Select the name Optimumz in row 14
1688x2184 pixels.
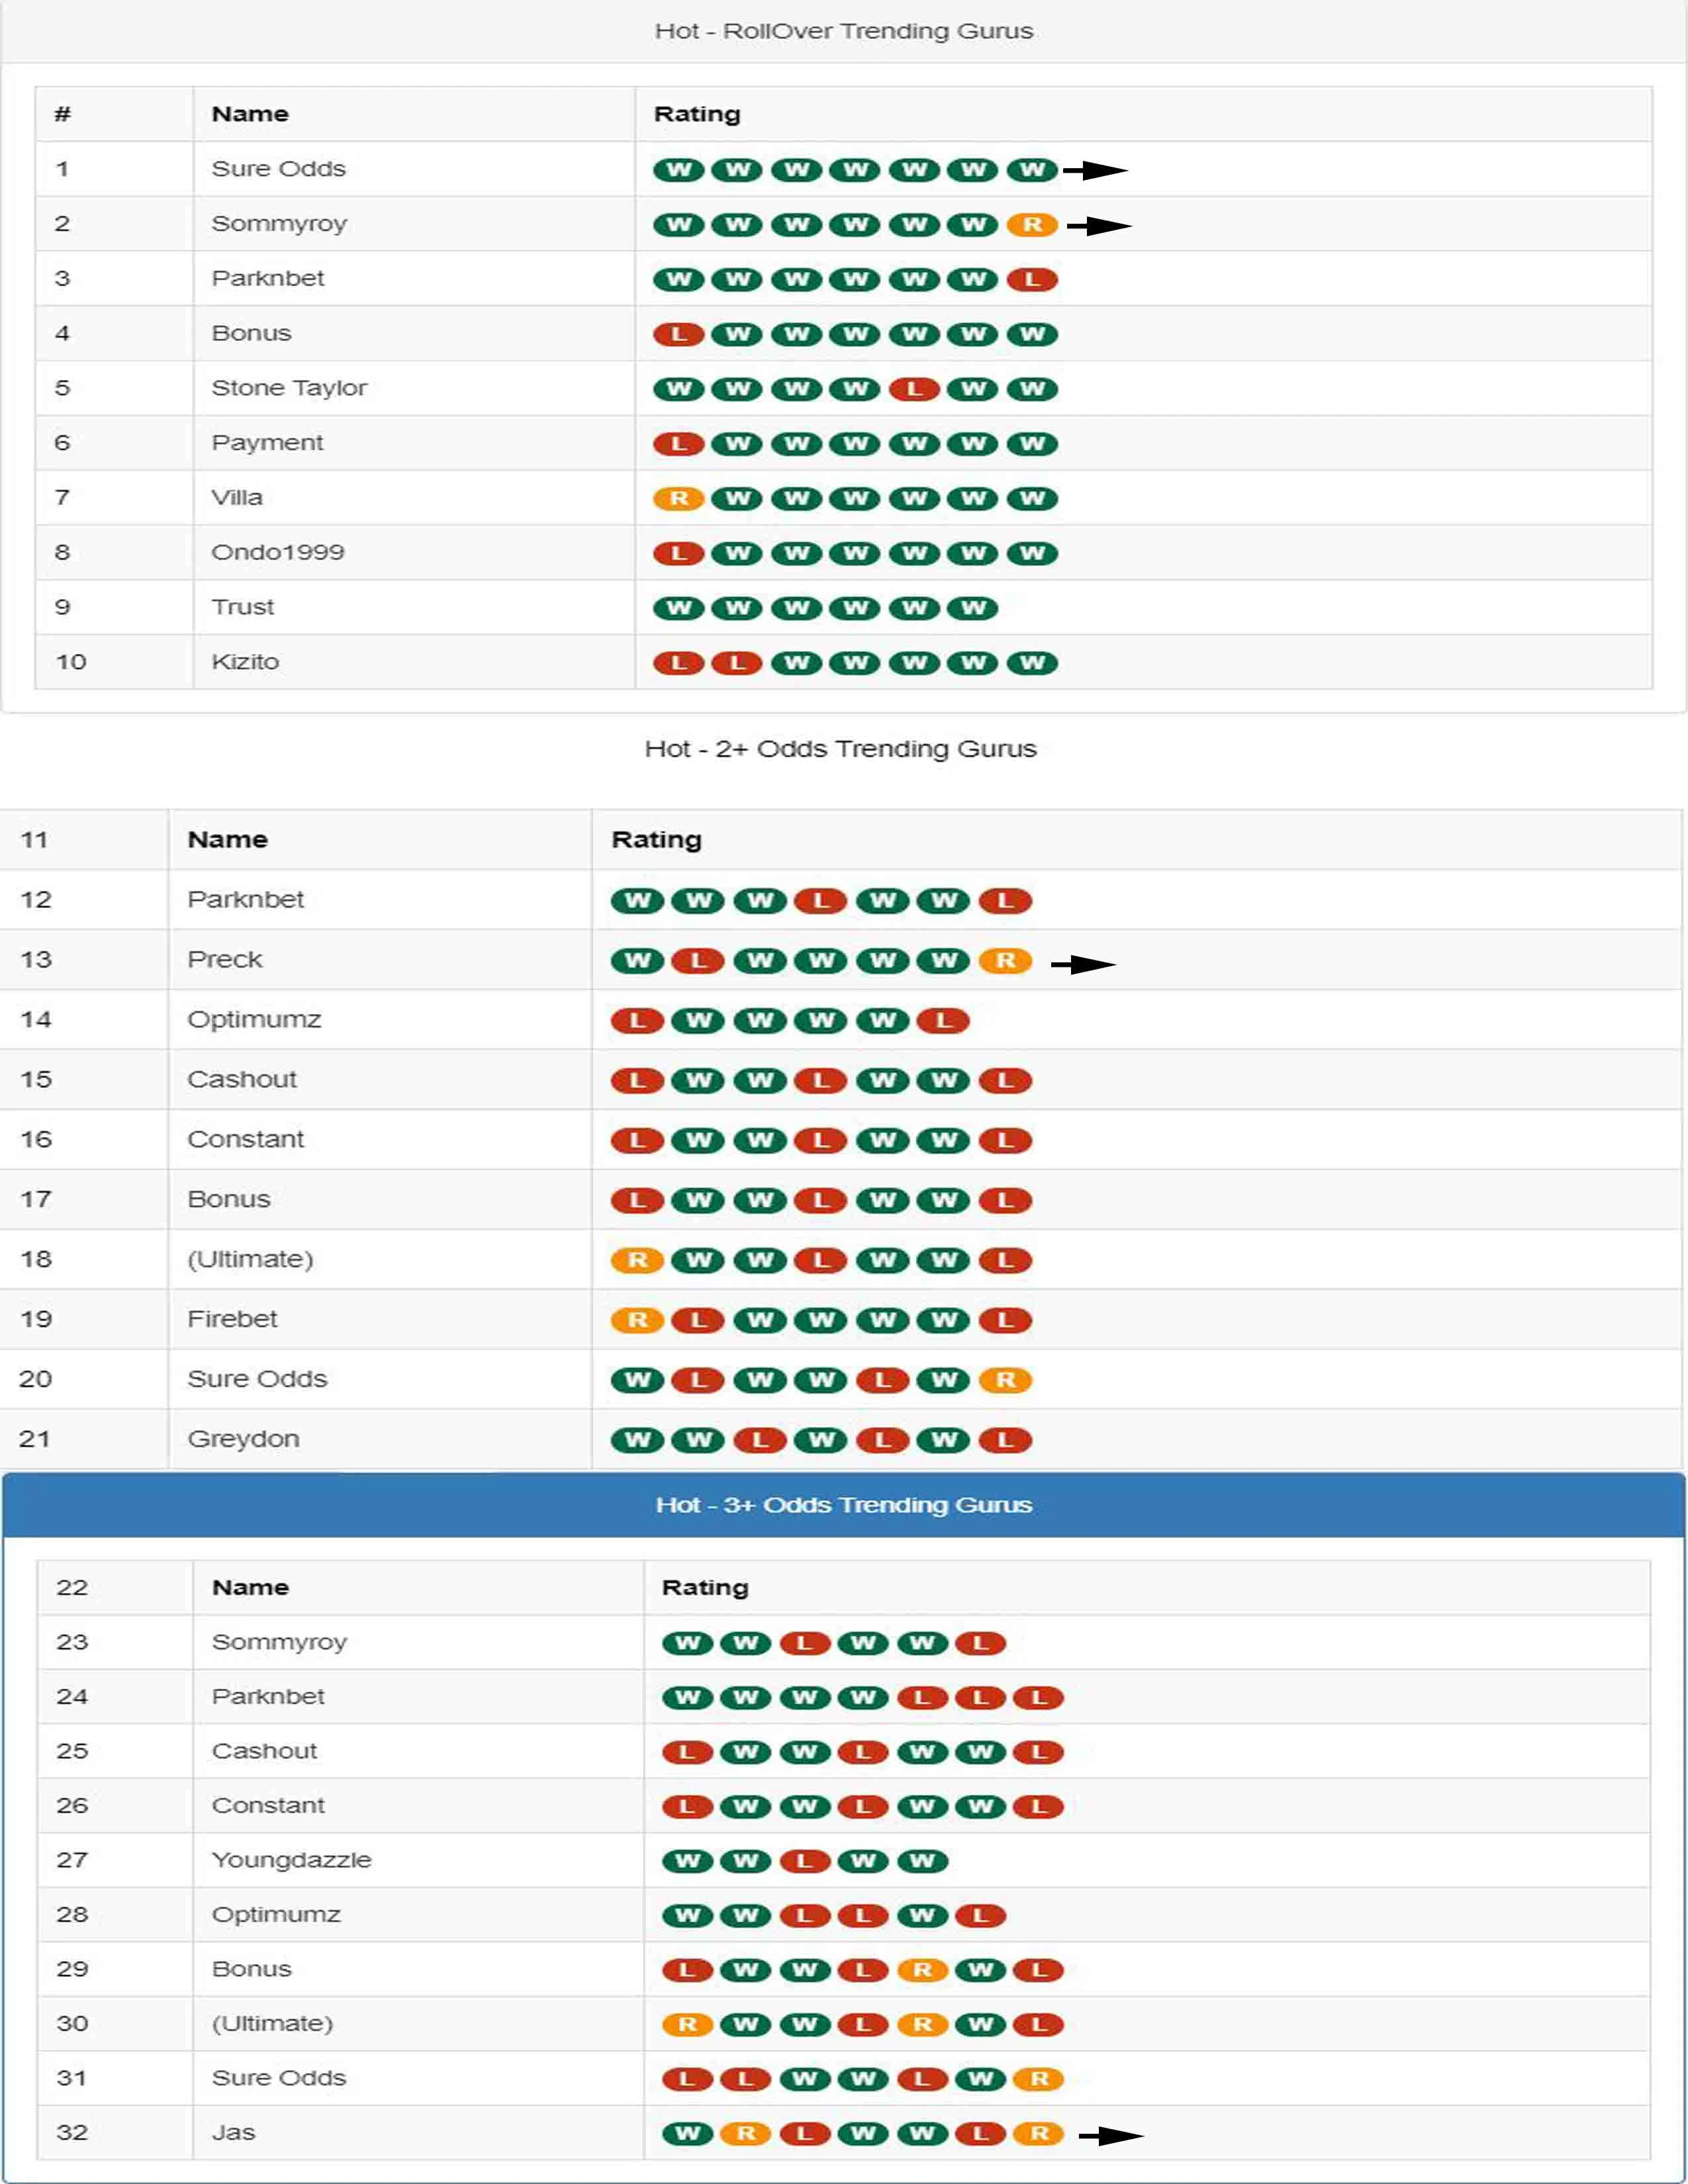(254, 1020)
